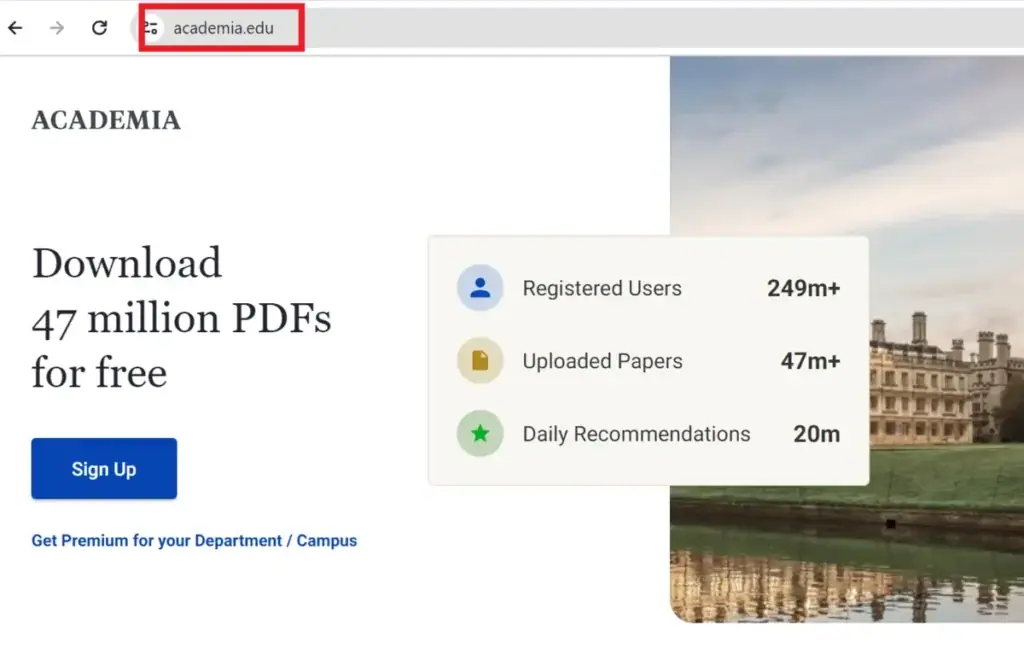Click the Download 47 million PDFs headline
This screenshot has height=648, width=1024.
pyautogui.click(x=182, y=317)
